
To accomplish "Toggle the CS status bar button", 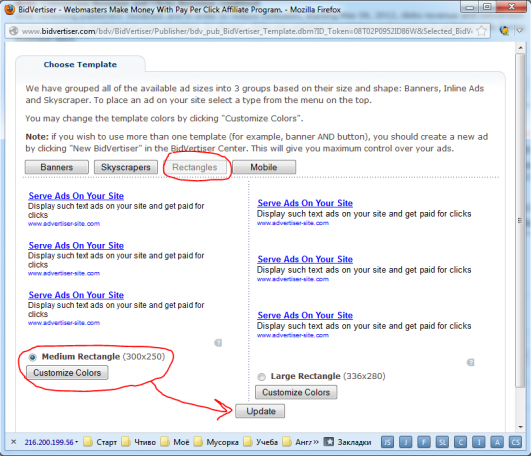I will pos(515,442).
